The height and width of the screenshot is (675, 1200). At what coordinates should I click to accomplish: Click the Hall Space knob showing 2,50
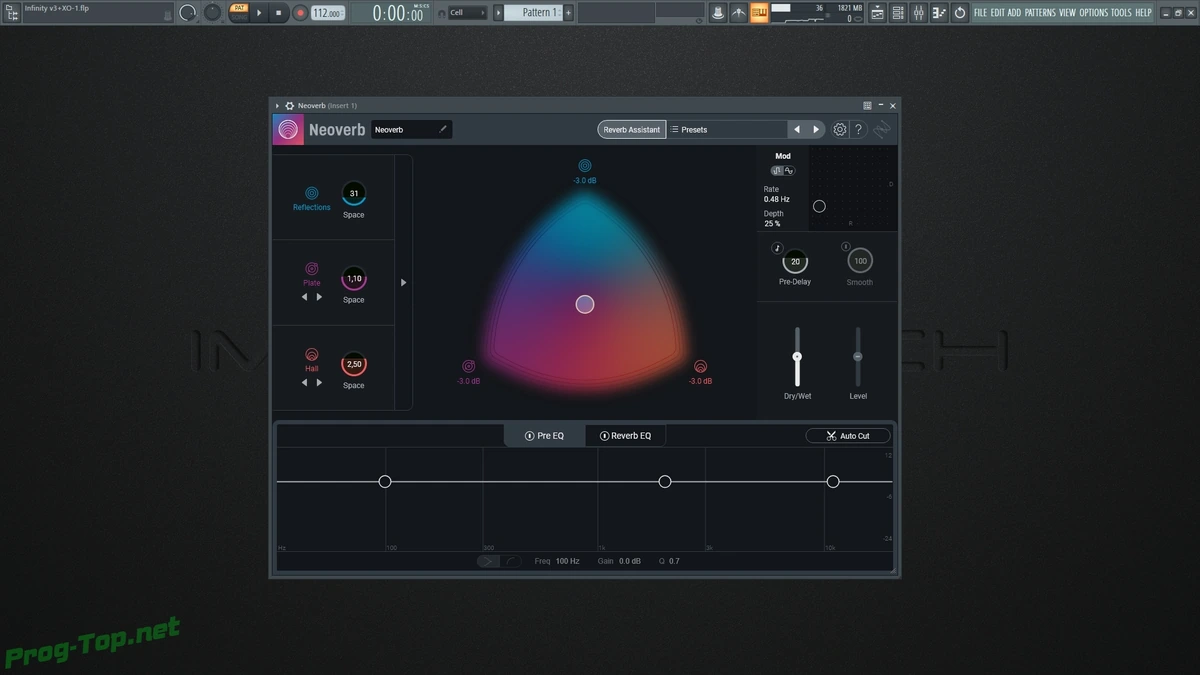354,365
